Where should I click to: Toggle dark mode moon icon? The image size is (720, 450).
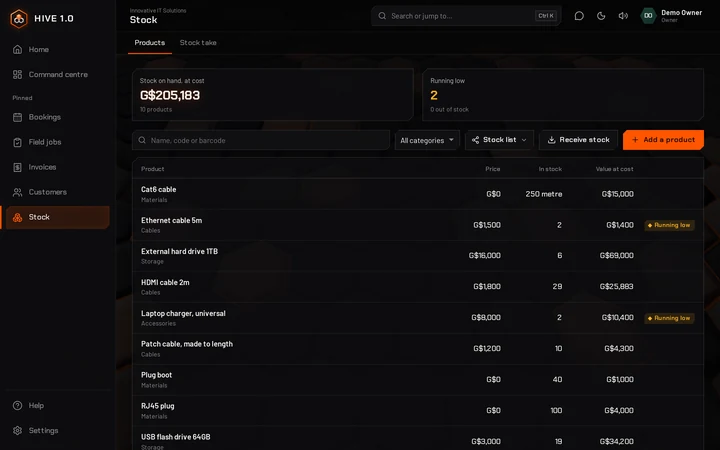pos(601,16)
